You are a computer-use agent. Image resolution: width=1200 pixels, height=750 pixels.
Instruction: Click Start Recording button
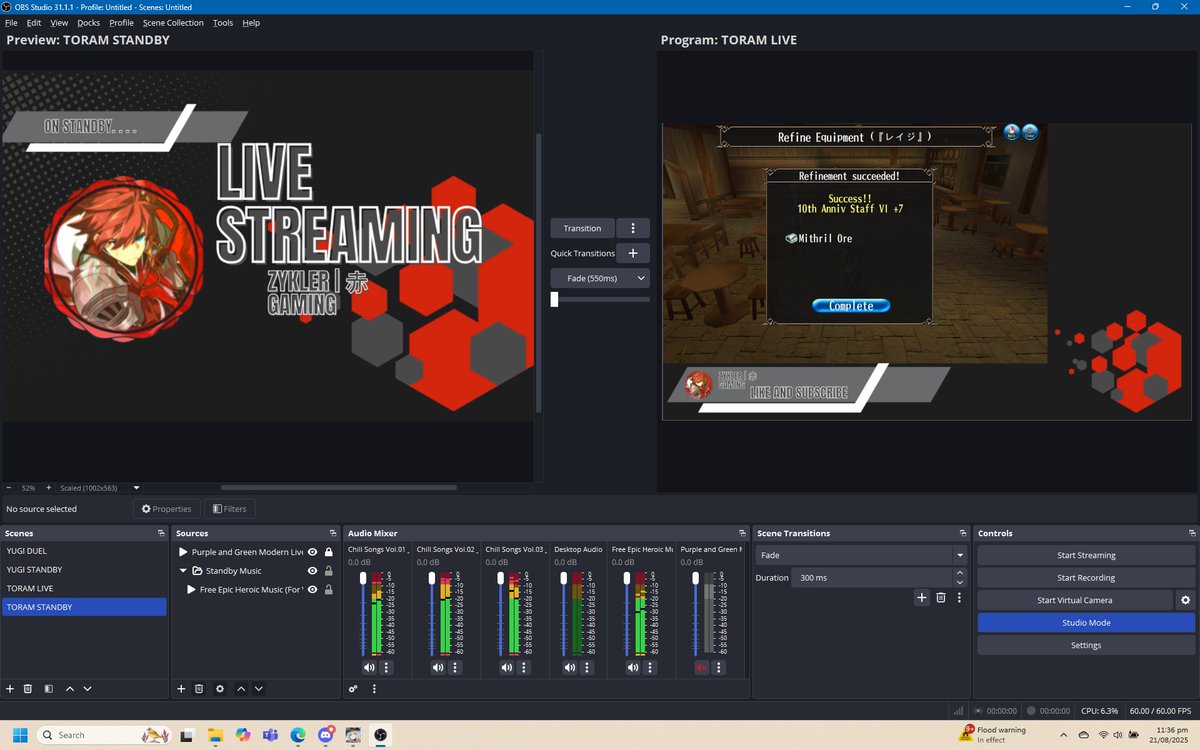tap(1086, 578)
